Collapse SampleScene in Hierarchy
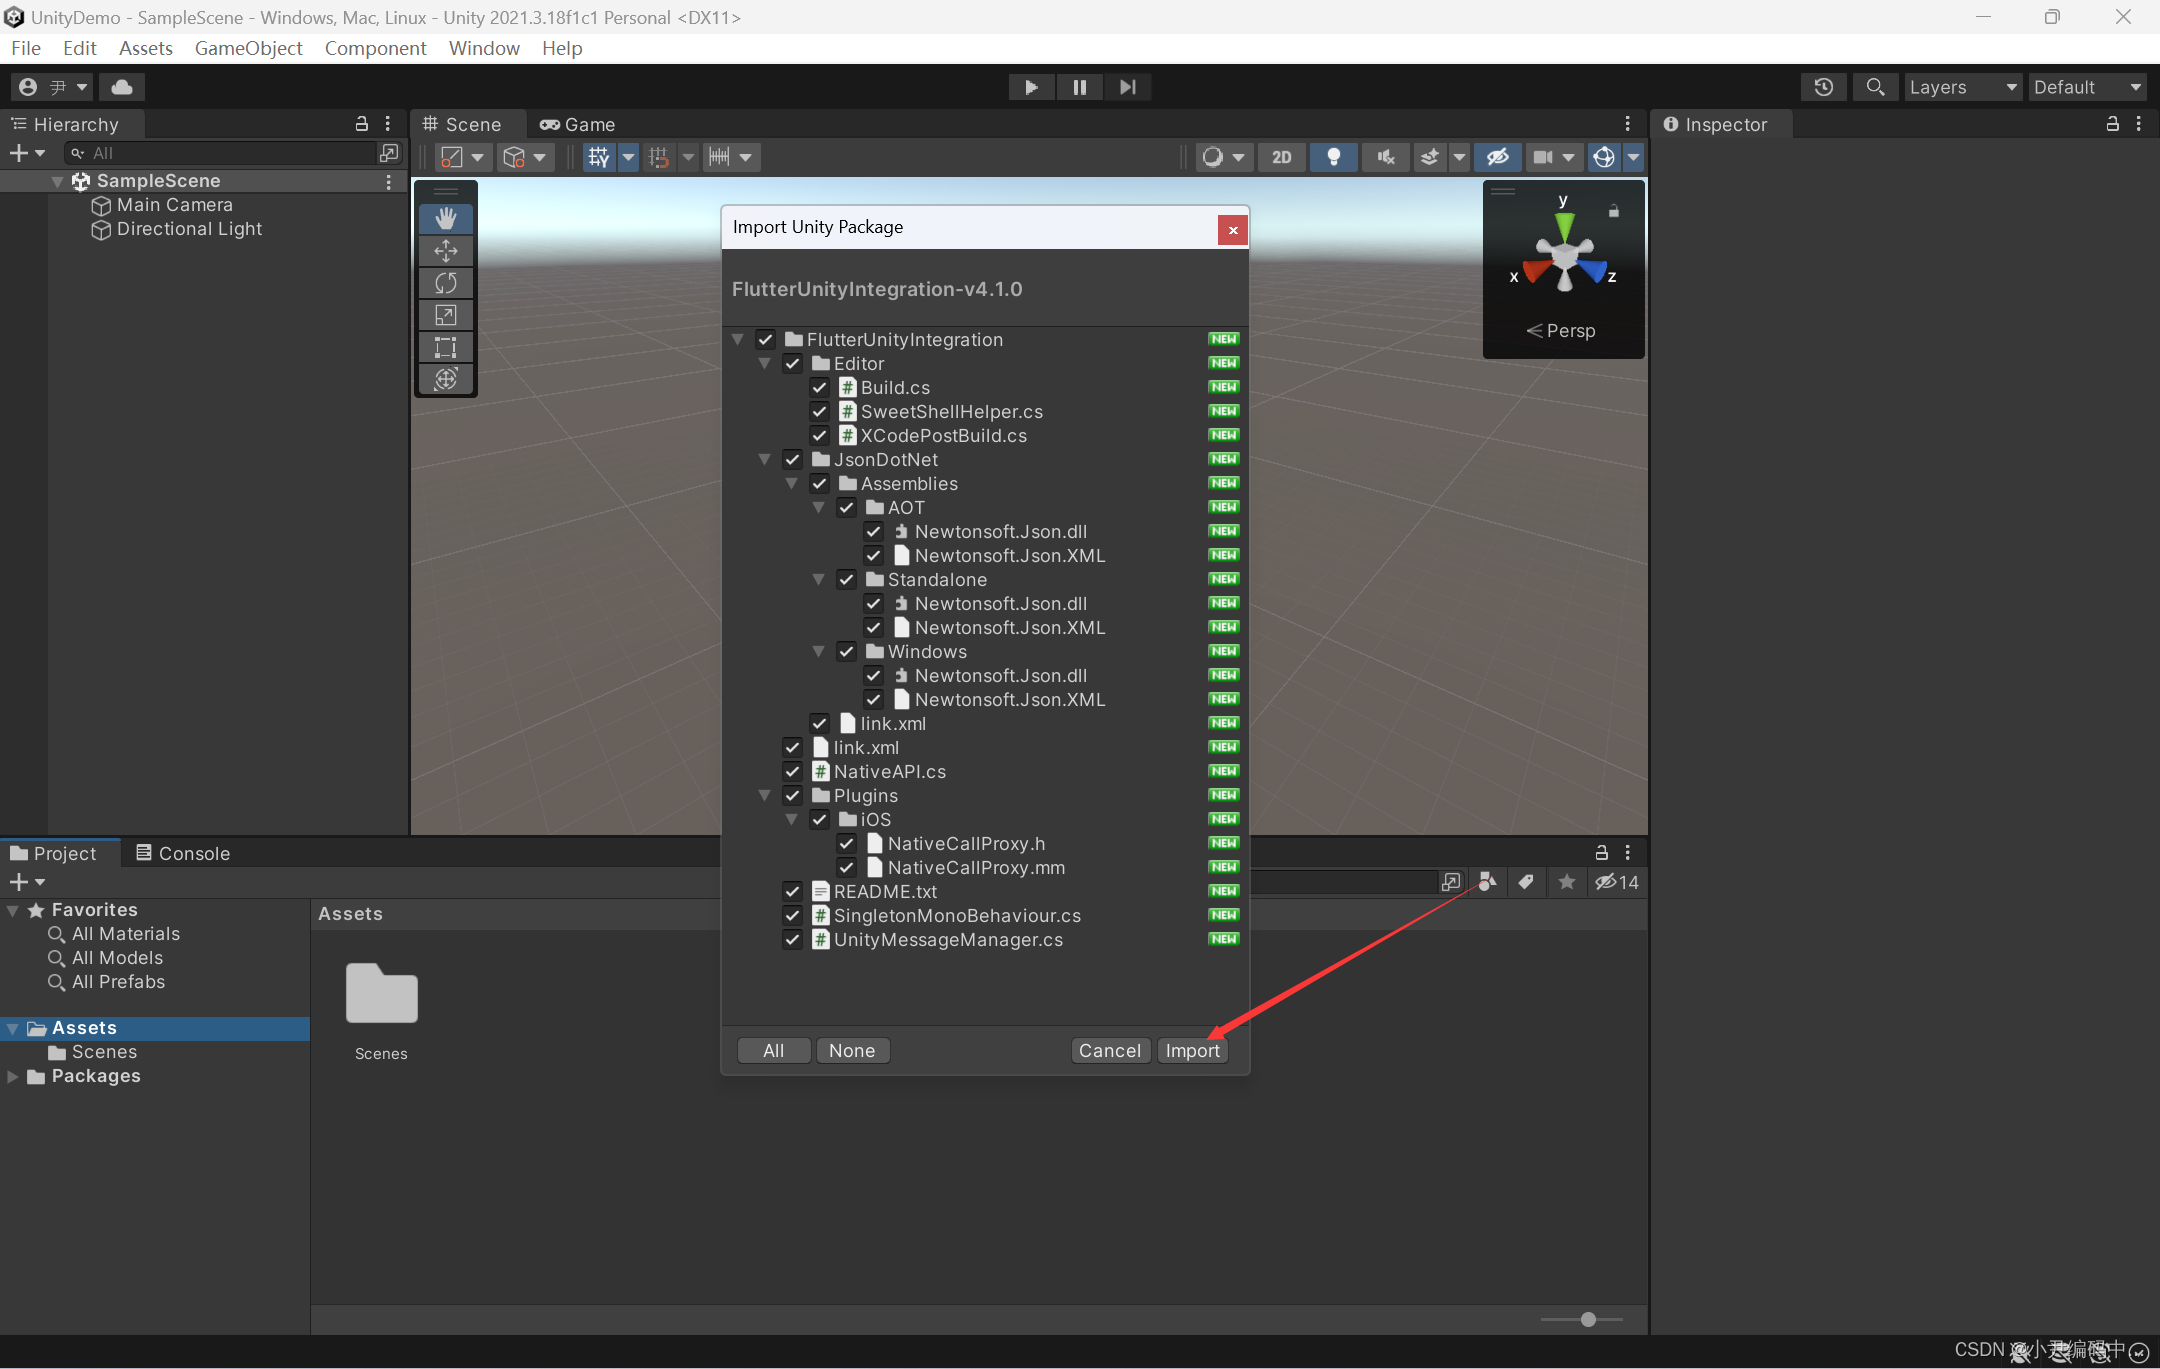Image resolution: width=2160 pixels, height=1369 pixels. coord(58,181)
